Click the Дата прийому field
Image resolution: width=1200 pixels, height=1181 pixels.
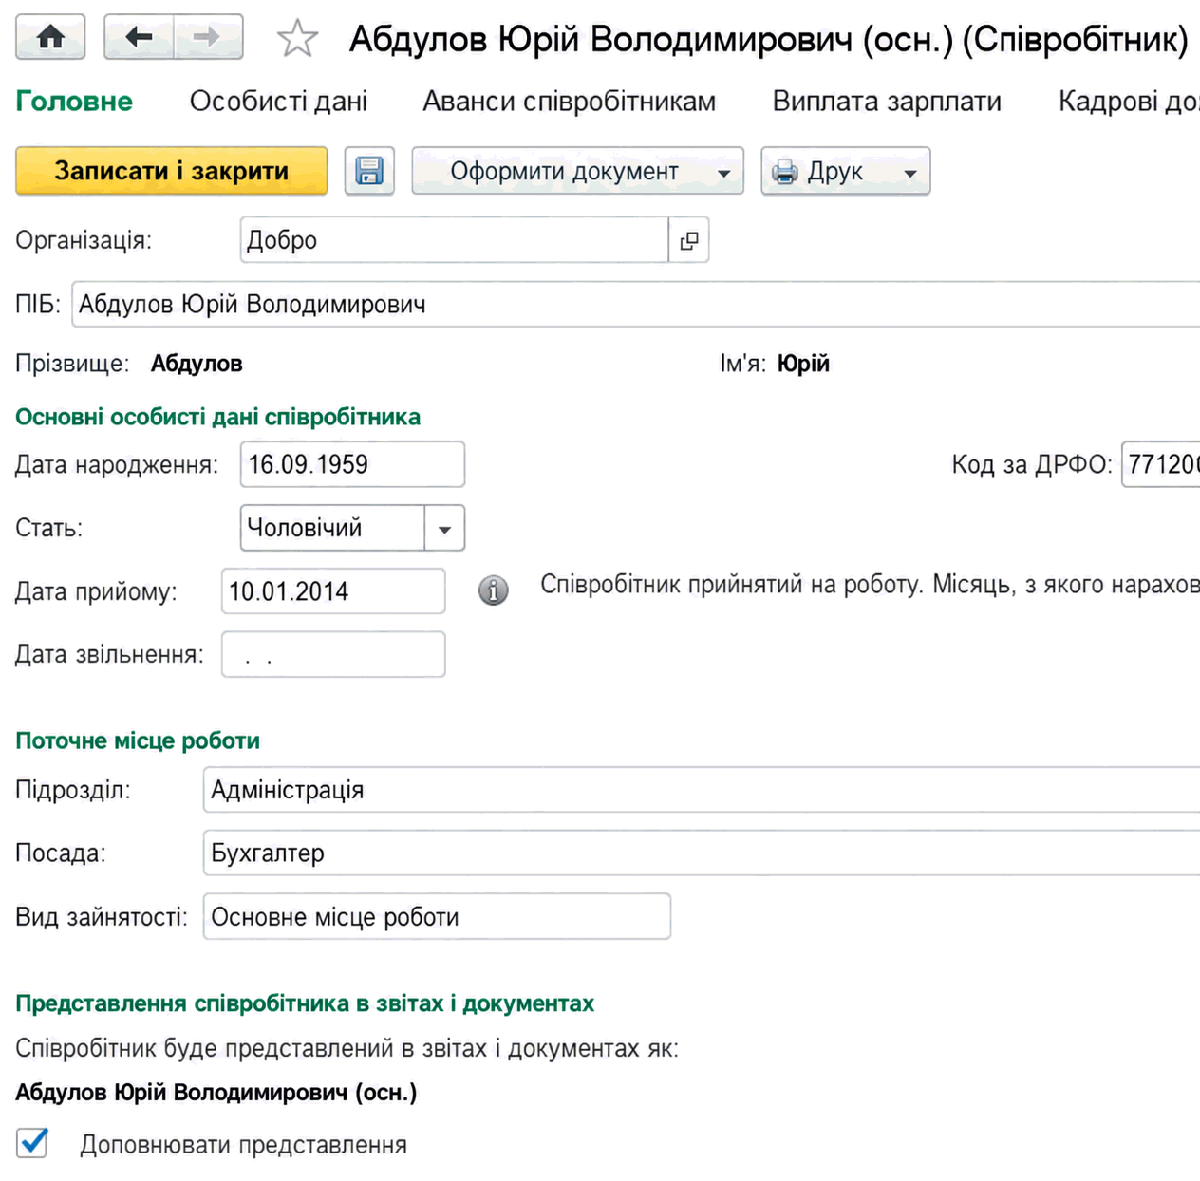pyautogui.click(x=333, y=591)
